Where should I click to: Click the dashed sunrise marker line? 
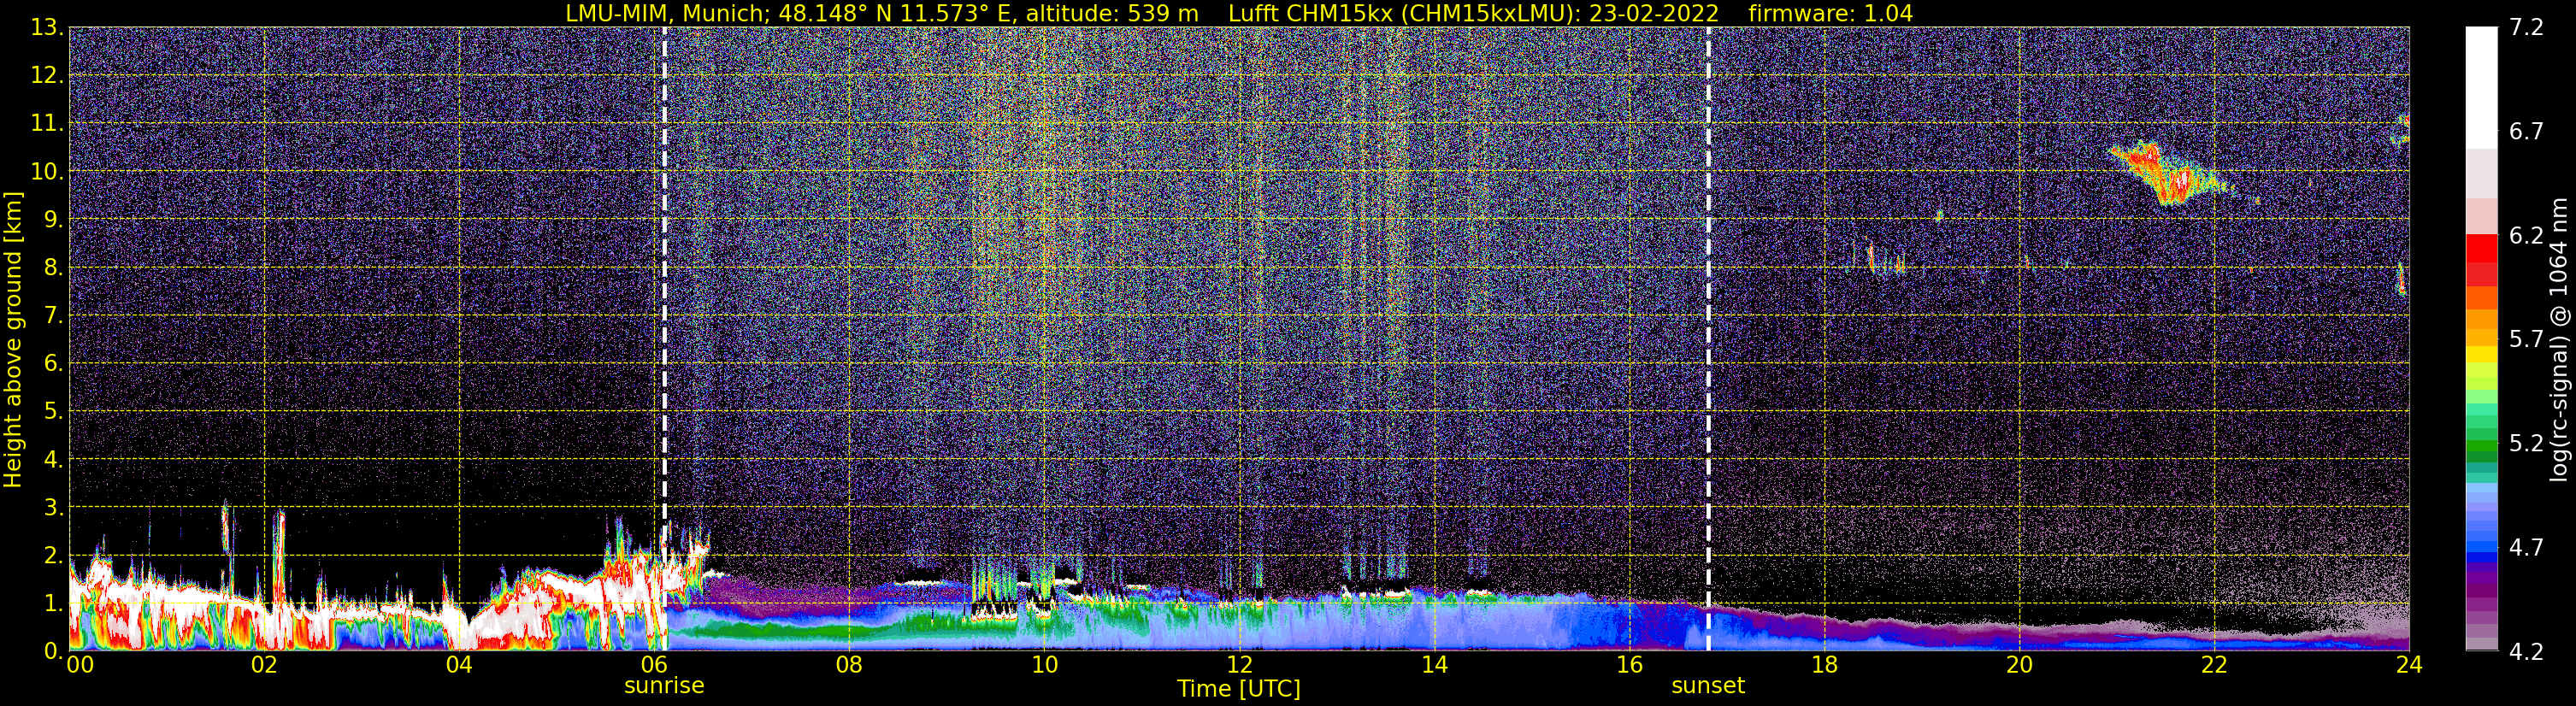(664, 339)
